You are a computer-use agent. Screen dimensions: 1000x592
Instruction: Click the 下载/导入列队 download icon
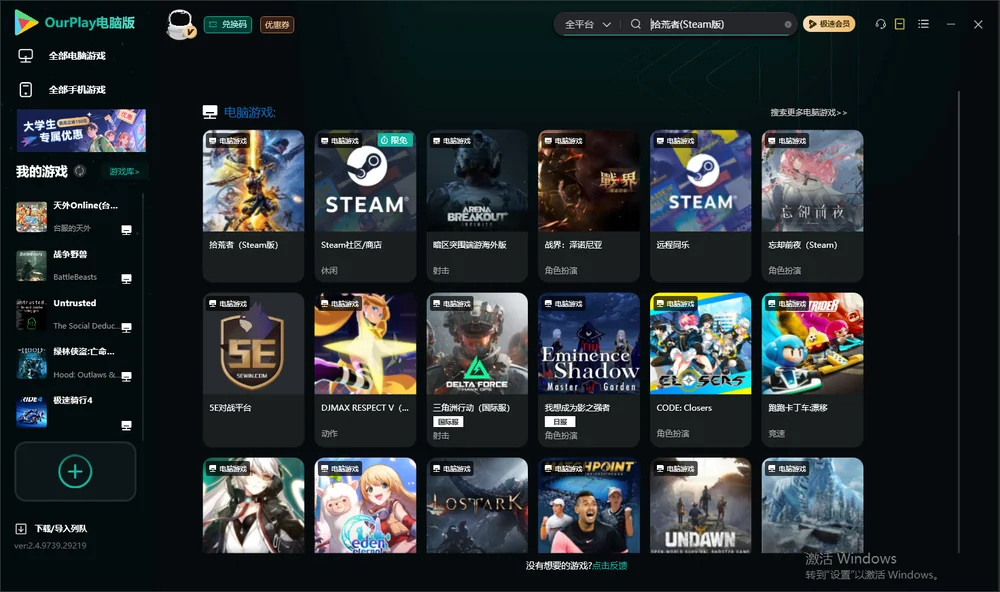tap(21, 529)
